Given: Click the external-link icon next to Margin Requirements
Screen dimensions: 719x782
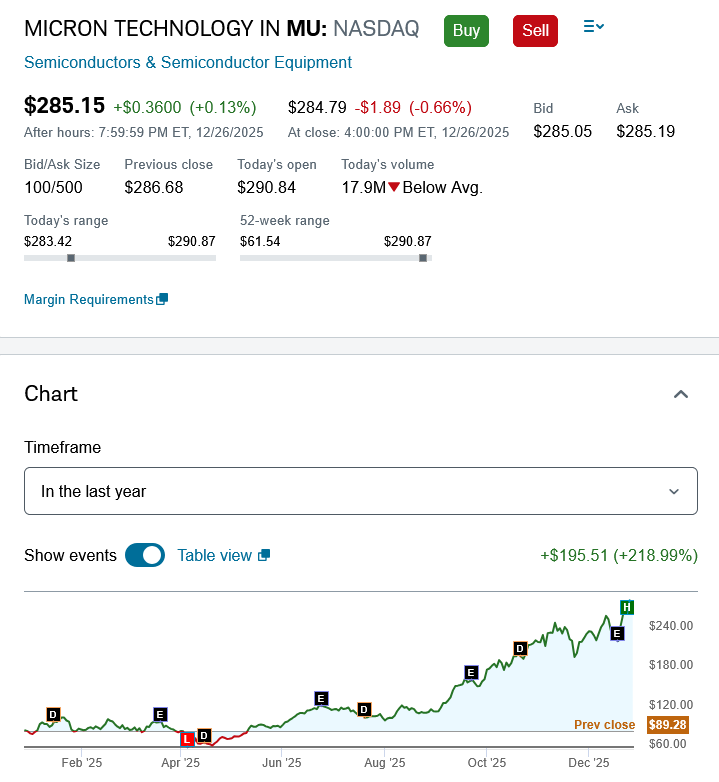Looking at the screenshot, I should click(x=162, y=299).
